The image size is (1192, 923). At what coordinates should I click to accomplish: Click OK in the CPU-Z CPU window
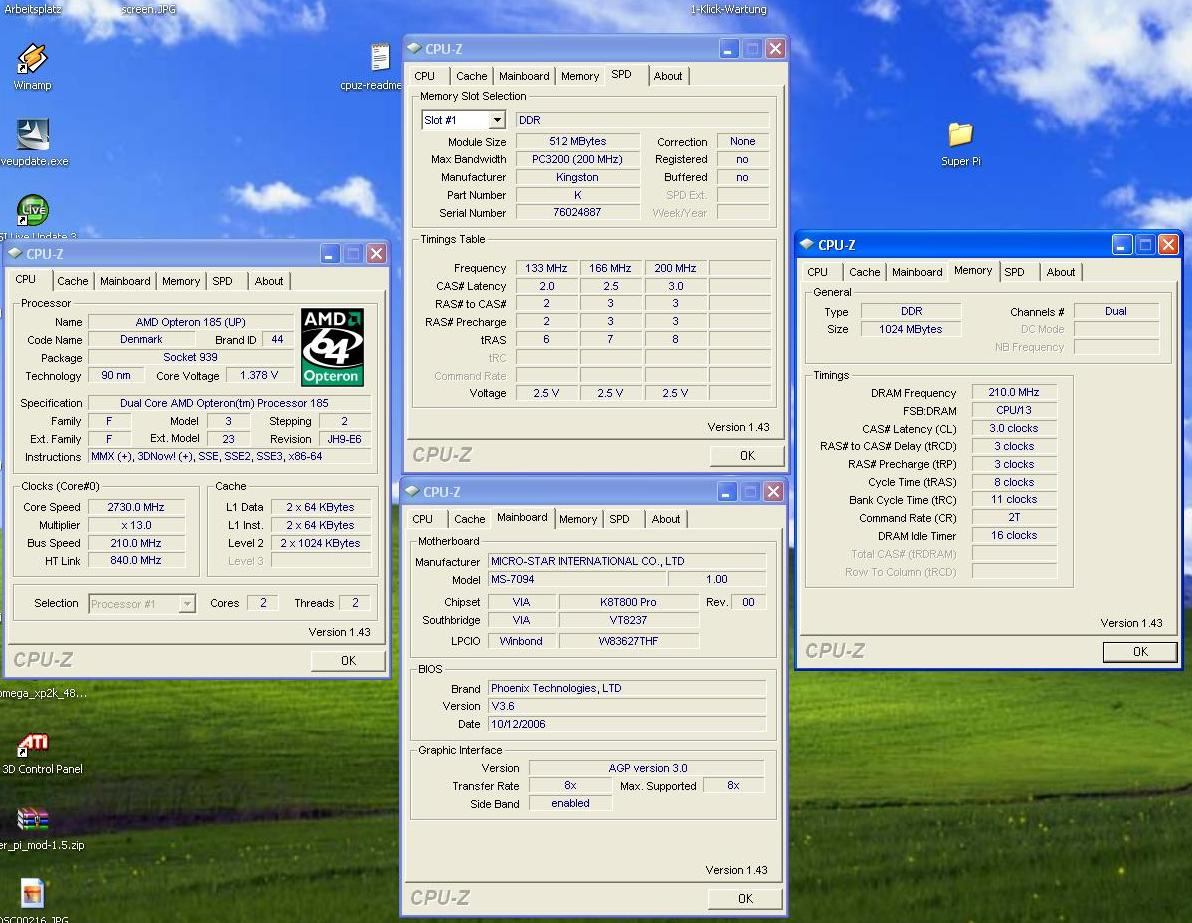tap(348, 661)
